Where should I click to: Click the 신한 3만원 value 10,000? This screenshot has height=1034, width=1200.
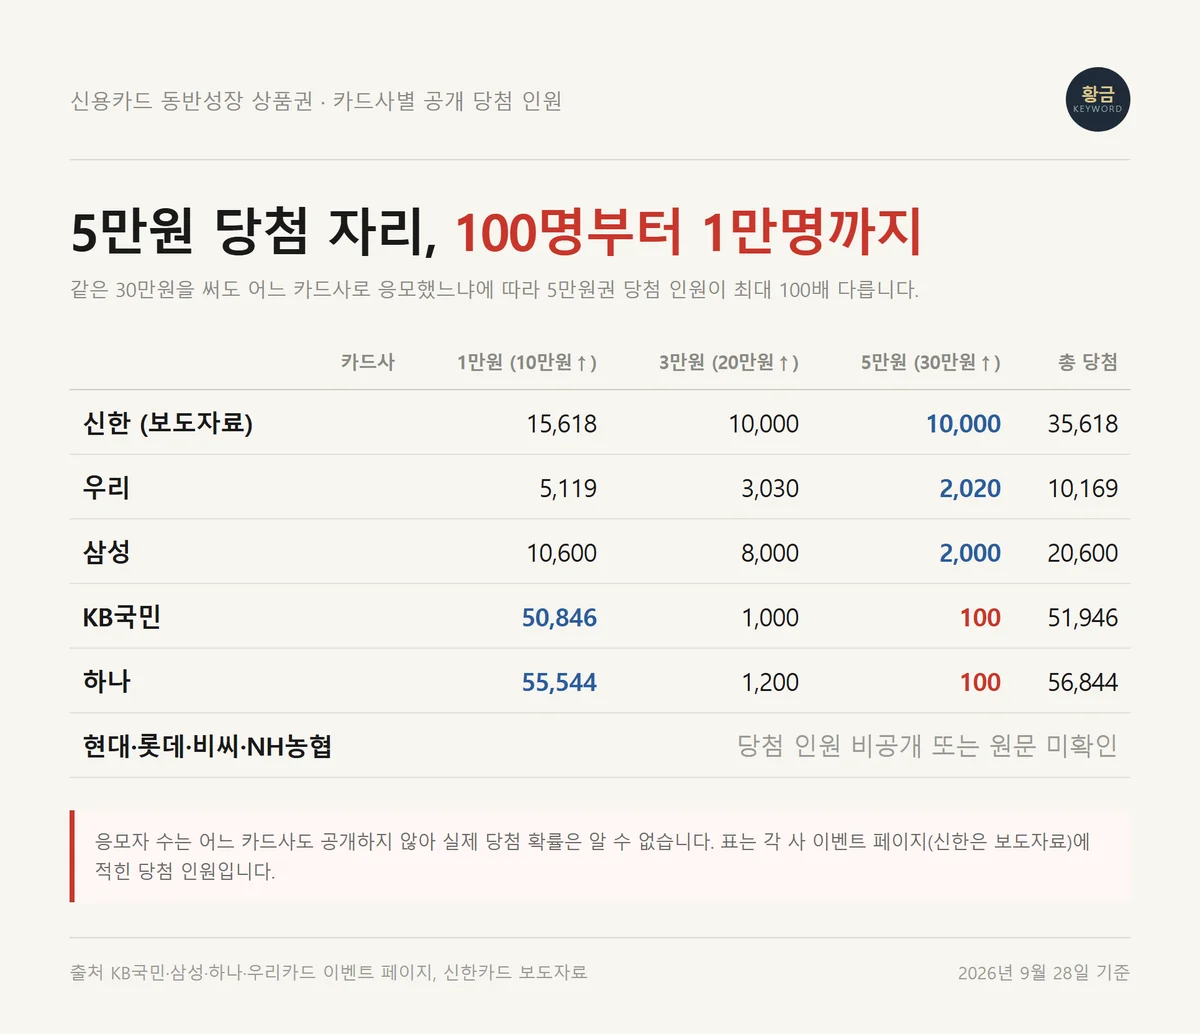(x=764, y=424)
